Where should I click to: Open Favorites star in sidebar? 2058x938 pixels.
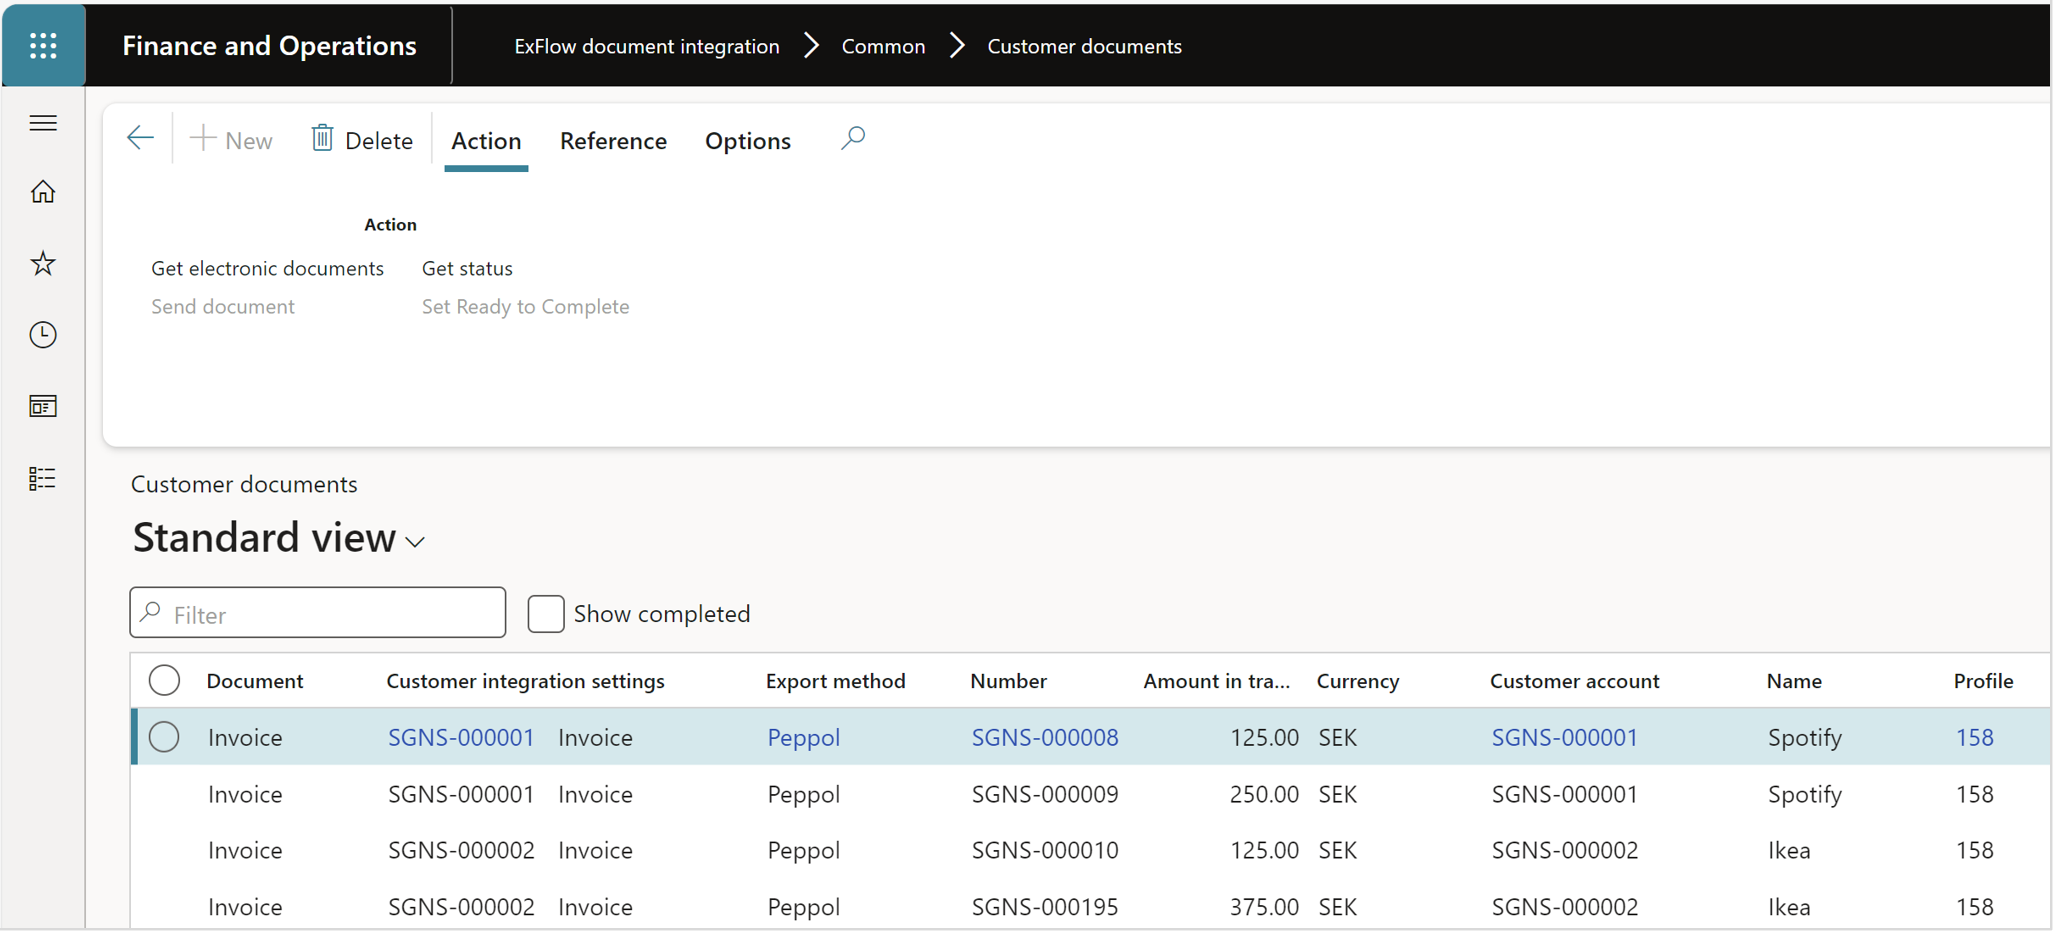(x=43, y=264)
